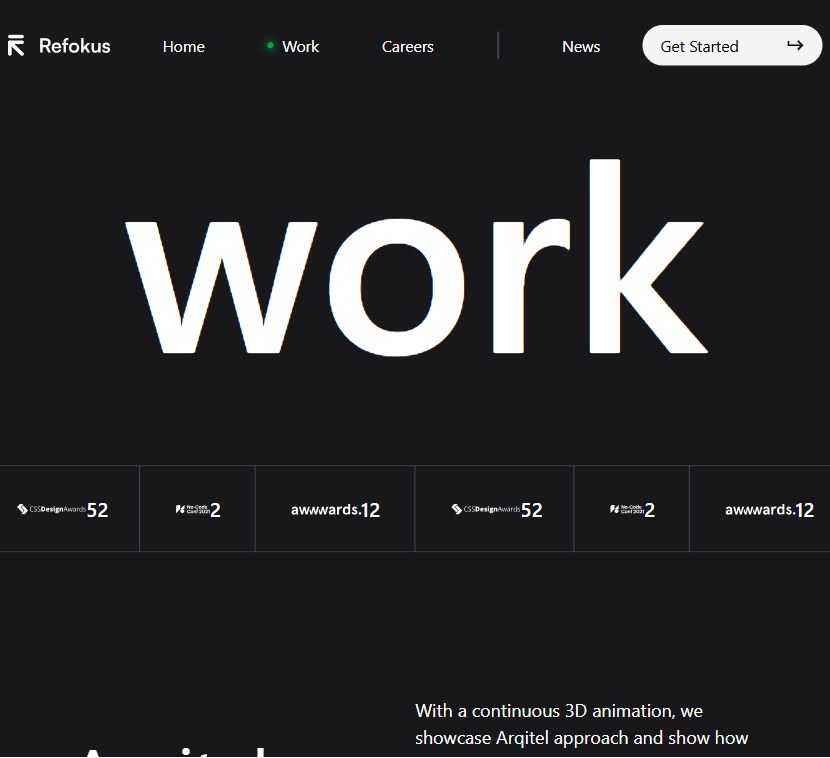Screen dimensions: 830x758
Task: Open the Work nav item
Action: [300, 47]
